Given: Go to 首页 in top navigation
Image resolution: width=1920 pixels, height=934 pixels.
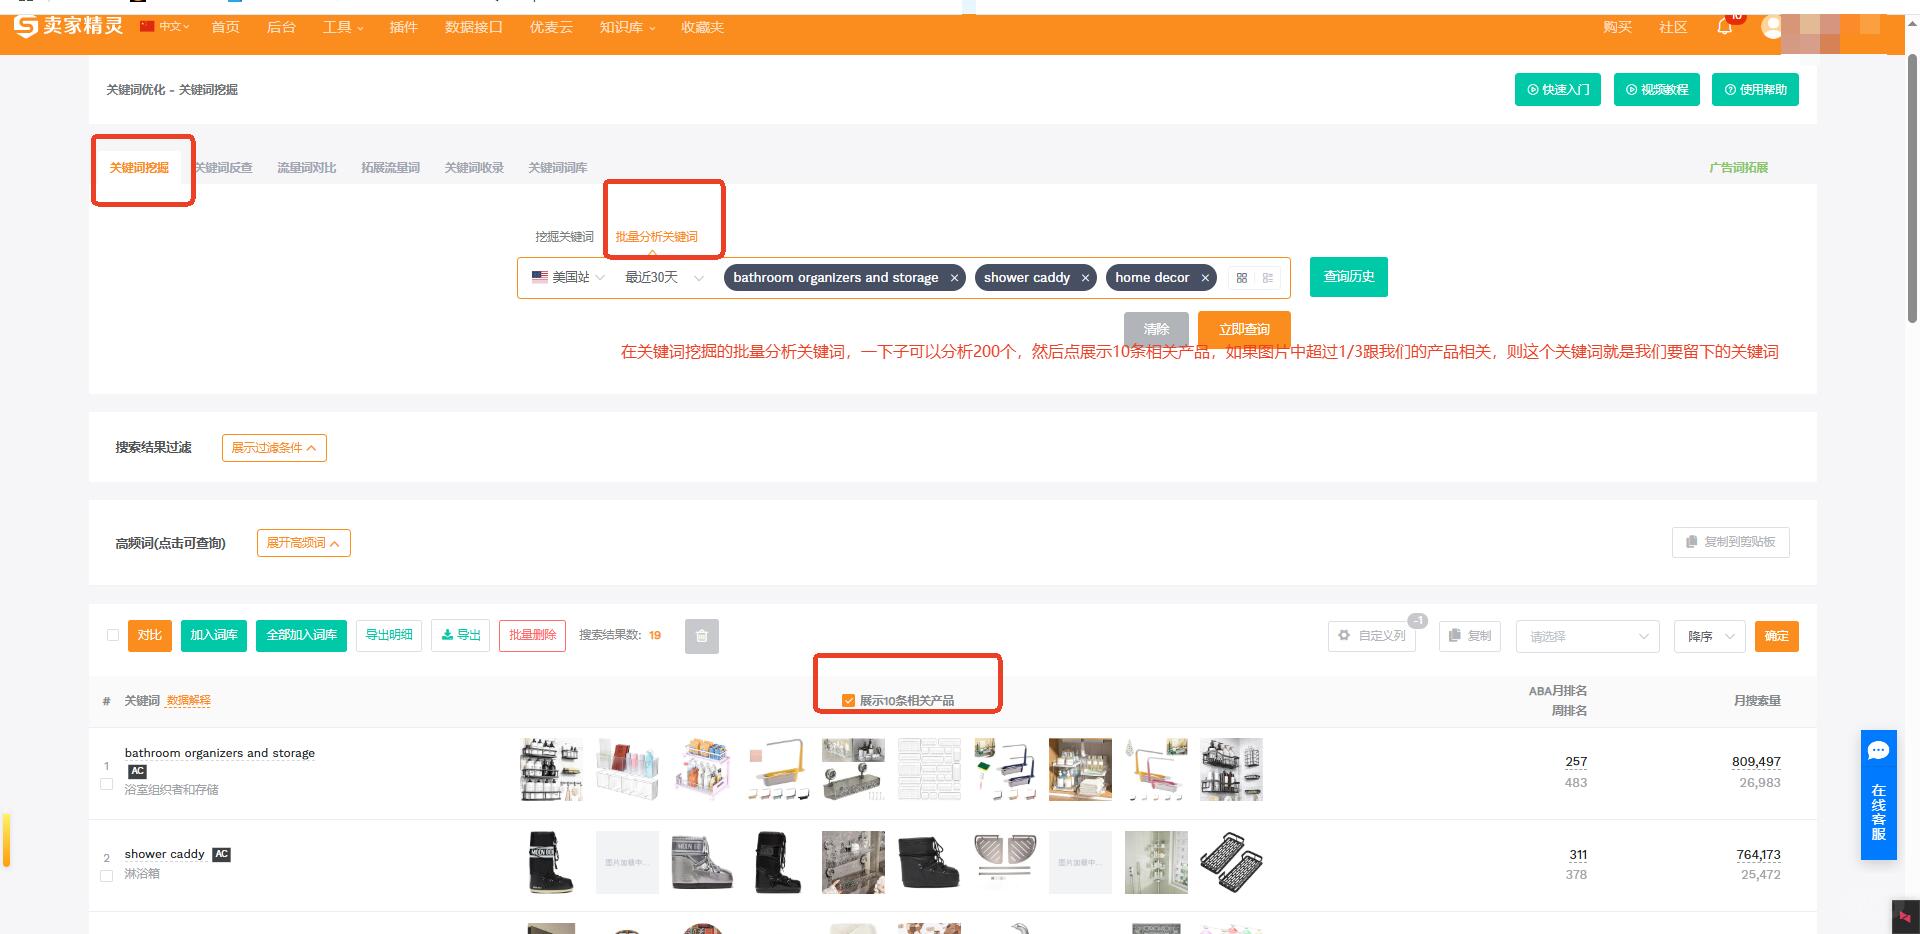Looking at the screenshot, I should click(225, 27).
